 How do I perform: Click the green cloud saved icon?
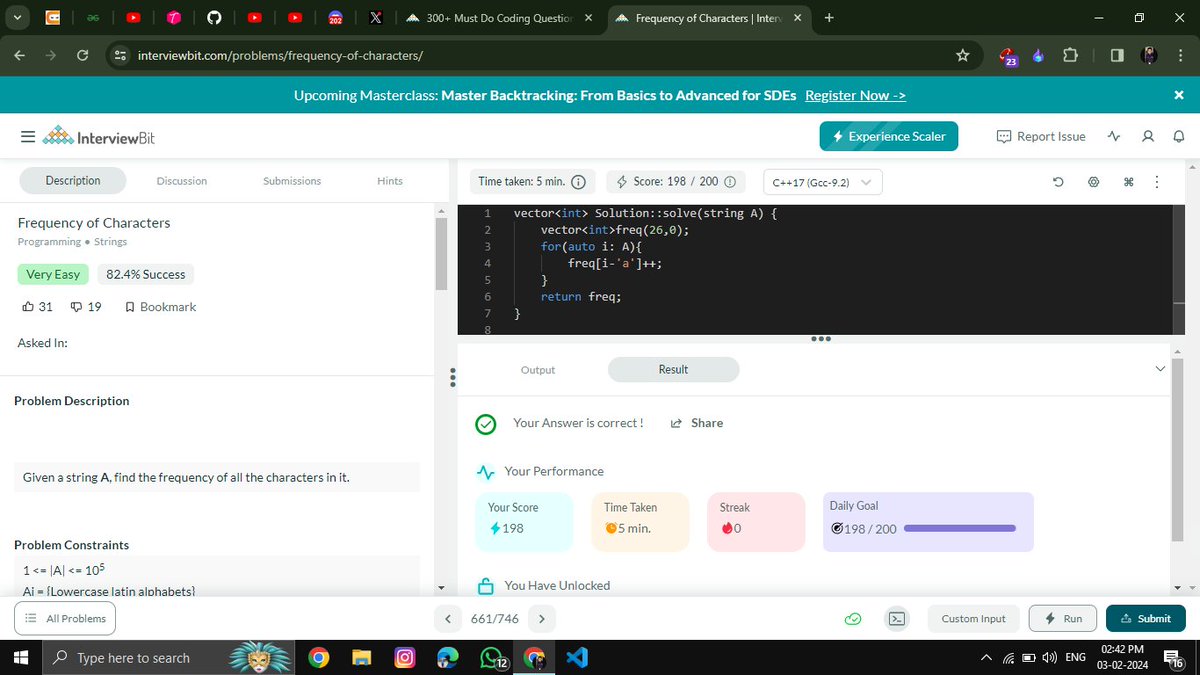[x=853, y=619]
